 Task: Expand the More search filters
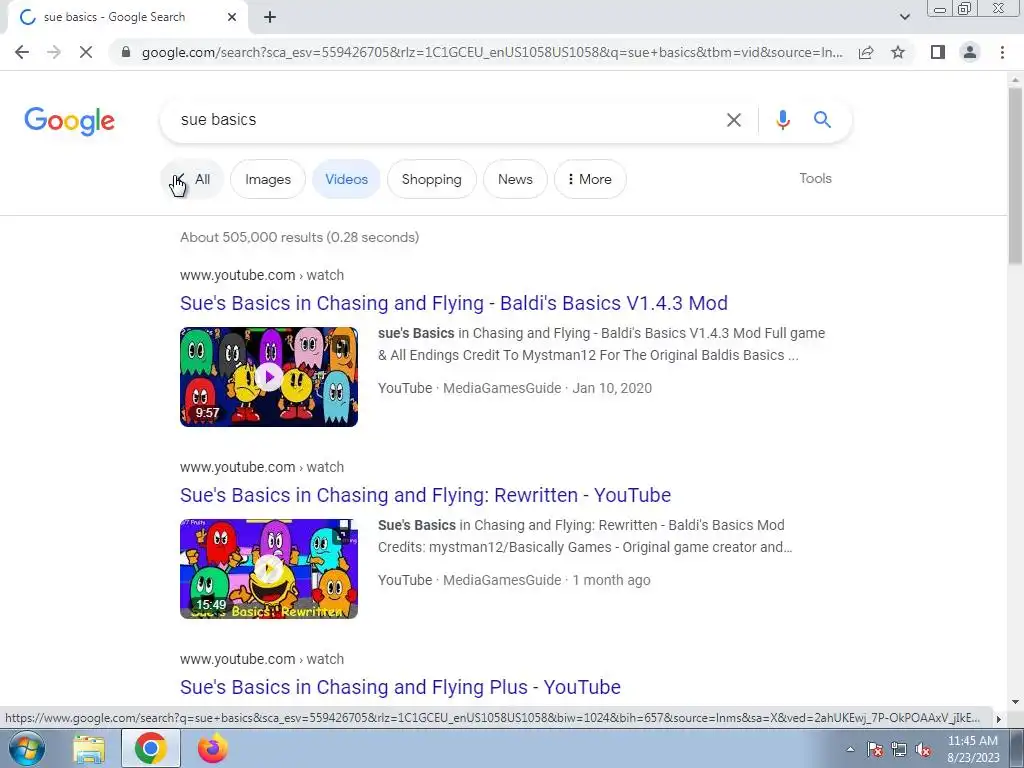point(590,179)
